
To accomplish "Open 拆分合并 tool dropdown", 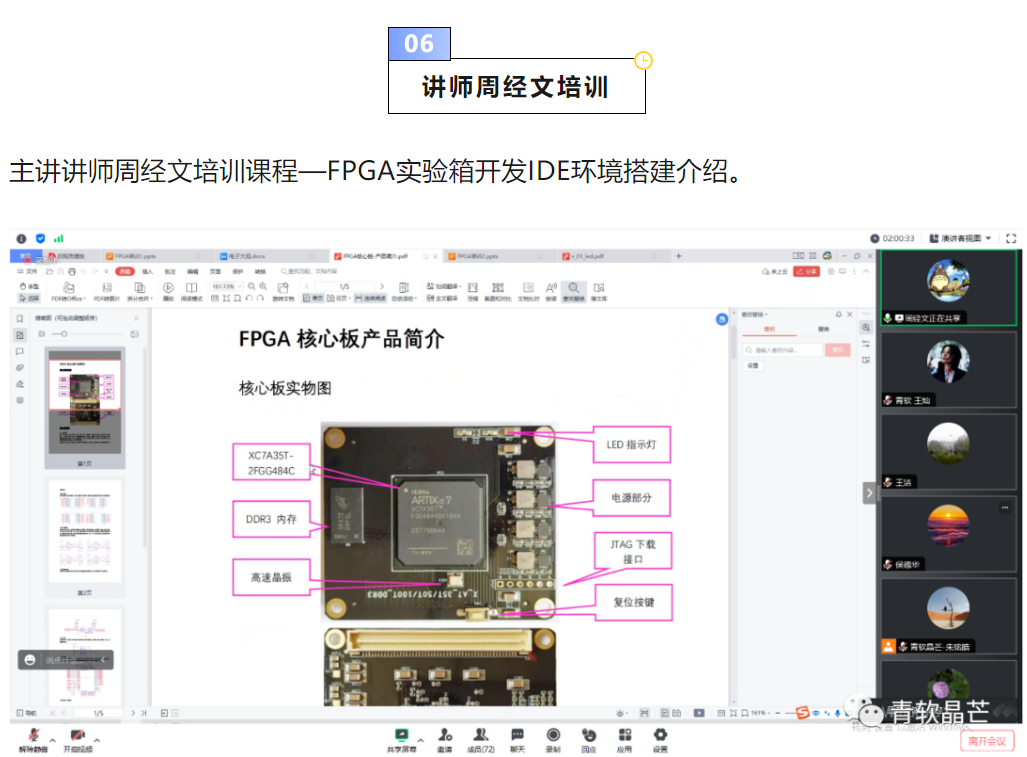I will point(140,292).
